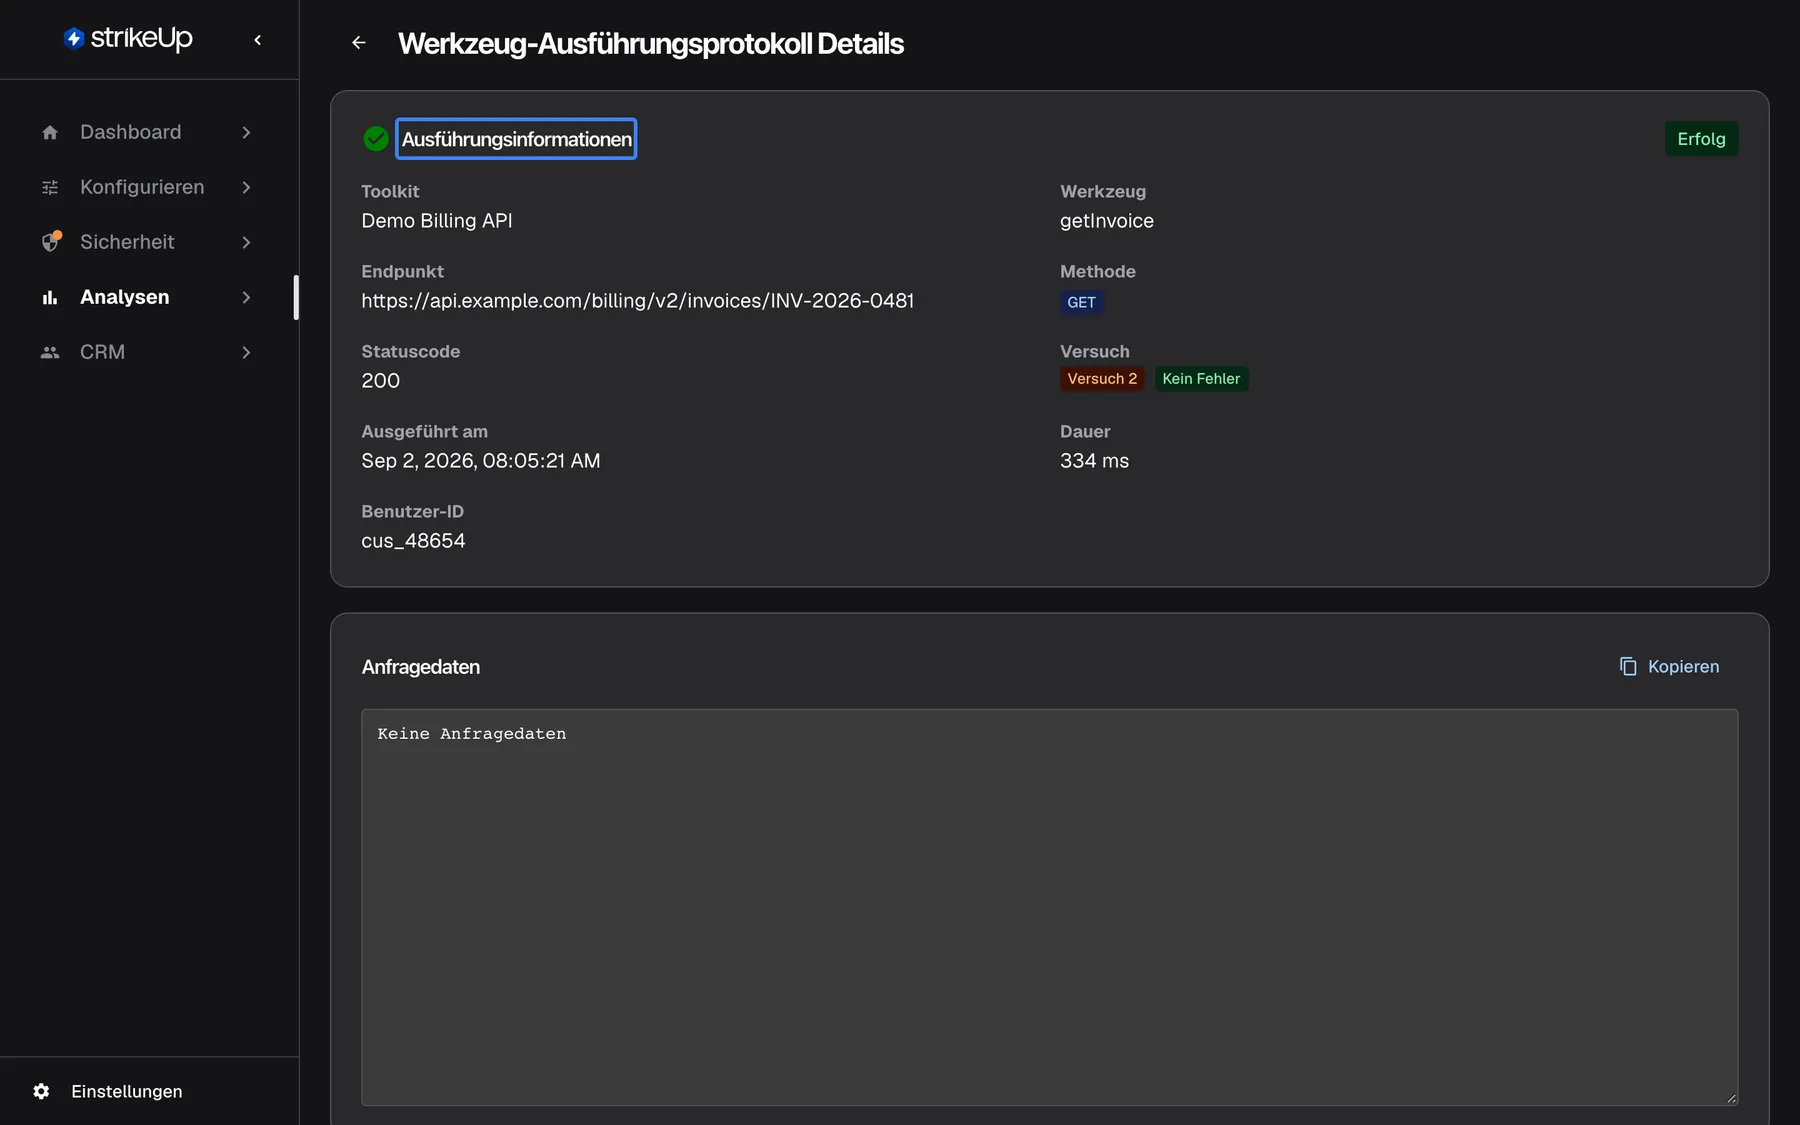The image size is (1800, 1125).
Task: Click the strikeUp logo
Action: (128, 38)
